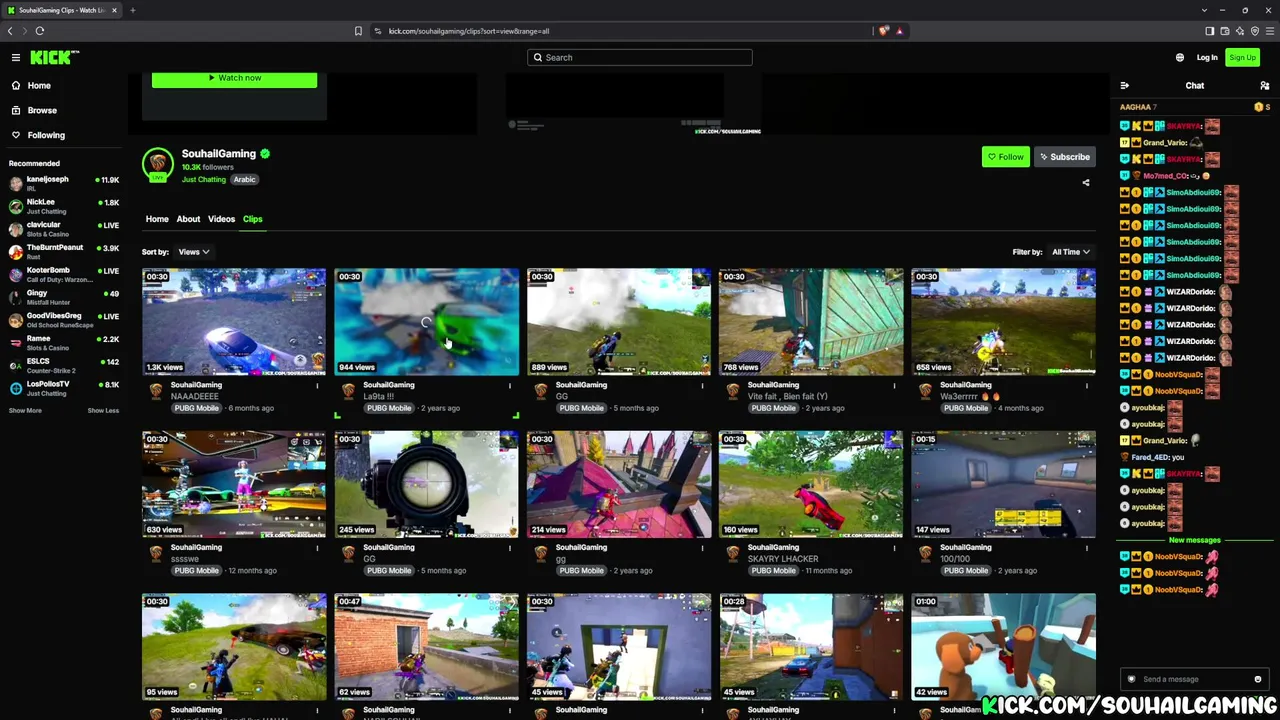
Task: Click the Watch now button
Action: coord(234,78)
